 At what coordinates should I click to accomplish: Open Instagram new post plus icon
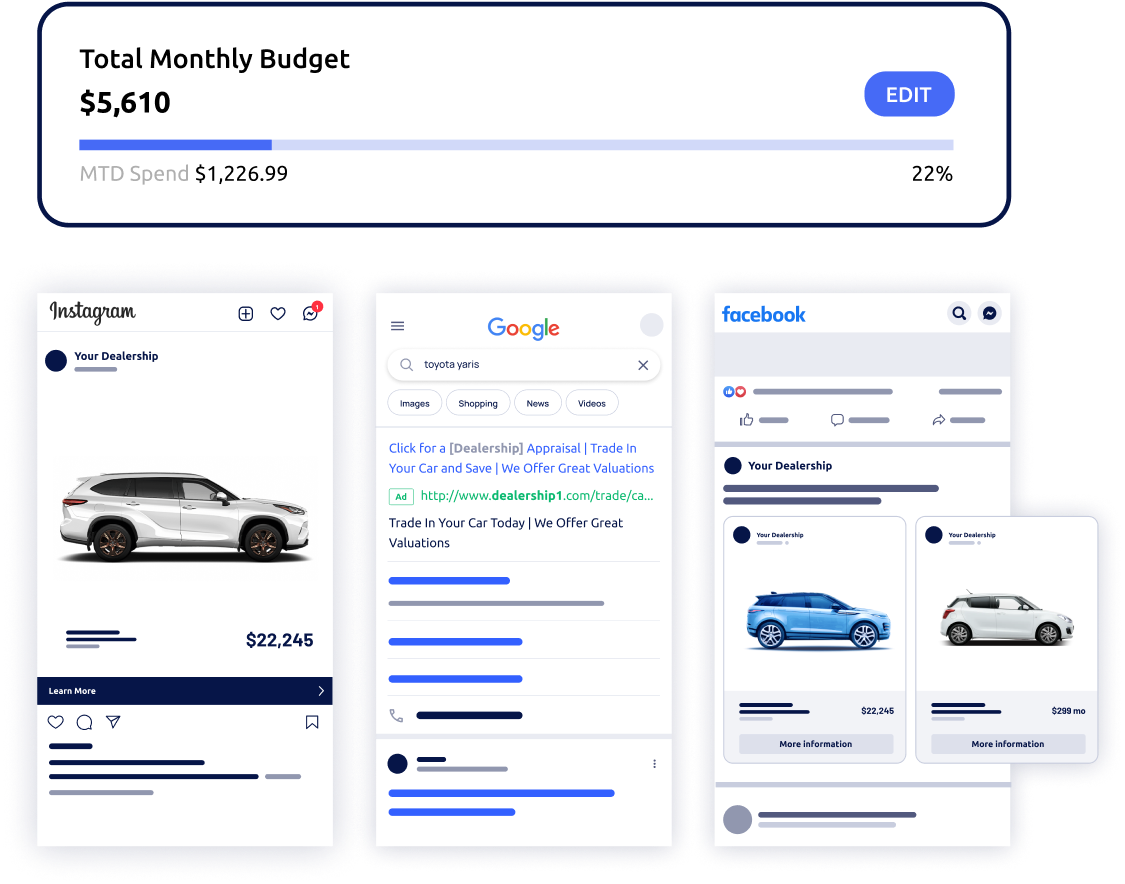click(x=245, y=314)
